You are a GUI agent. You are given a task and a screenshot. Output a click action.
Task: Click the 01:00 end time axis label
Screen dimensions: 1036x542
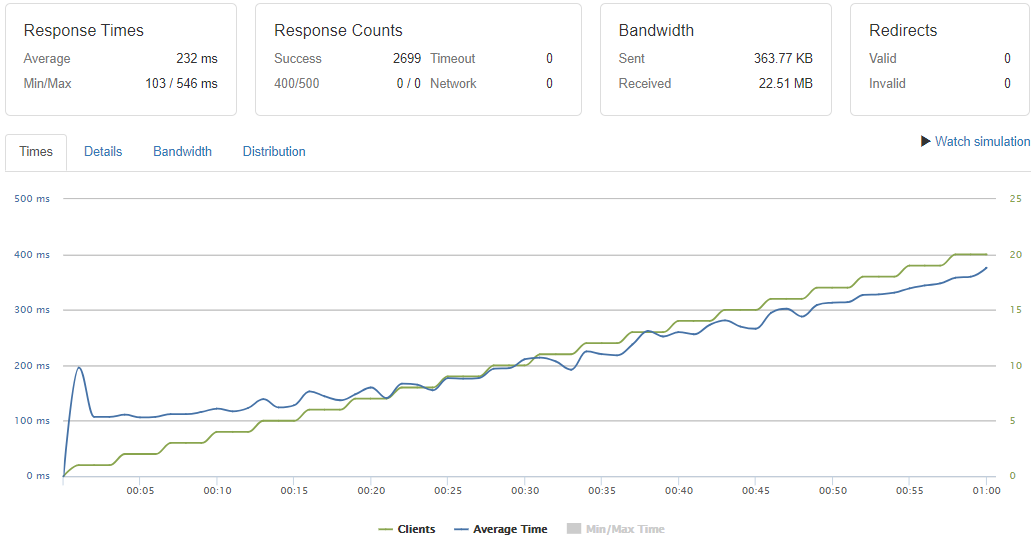coord(987,491)
